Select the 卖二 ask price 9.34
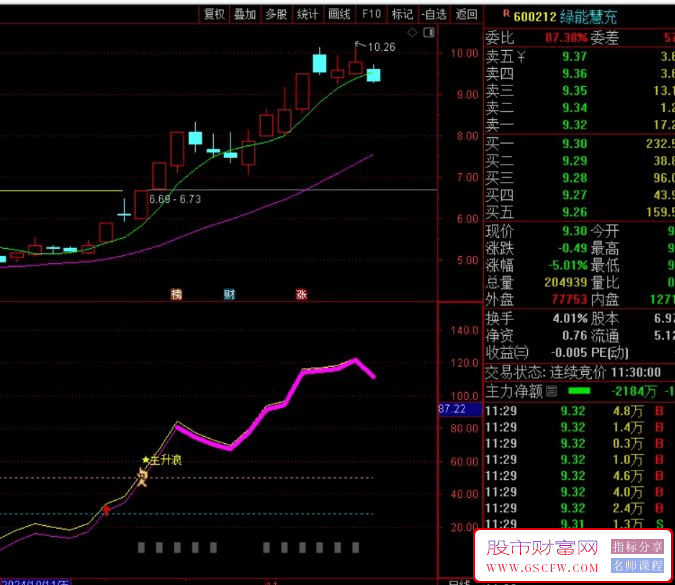Image resolution: width=675 pixels, height=585 pixels. tap(575, 108)
